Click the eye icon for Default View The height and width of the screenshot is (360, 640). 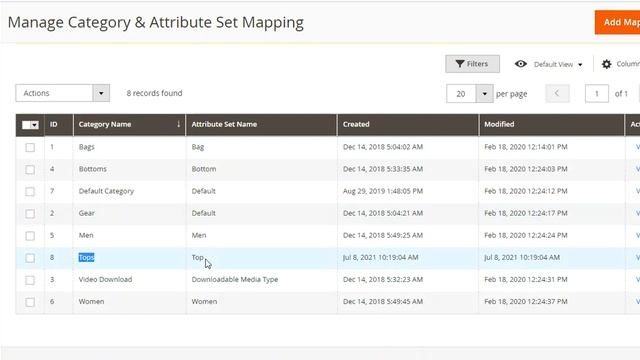pyautogui.click(x=520, y=64)
